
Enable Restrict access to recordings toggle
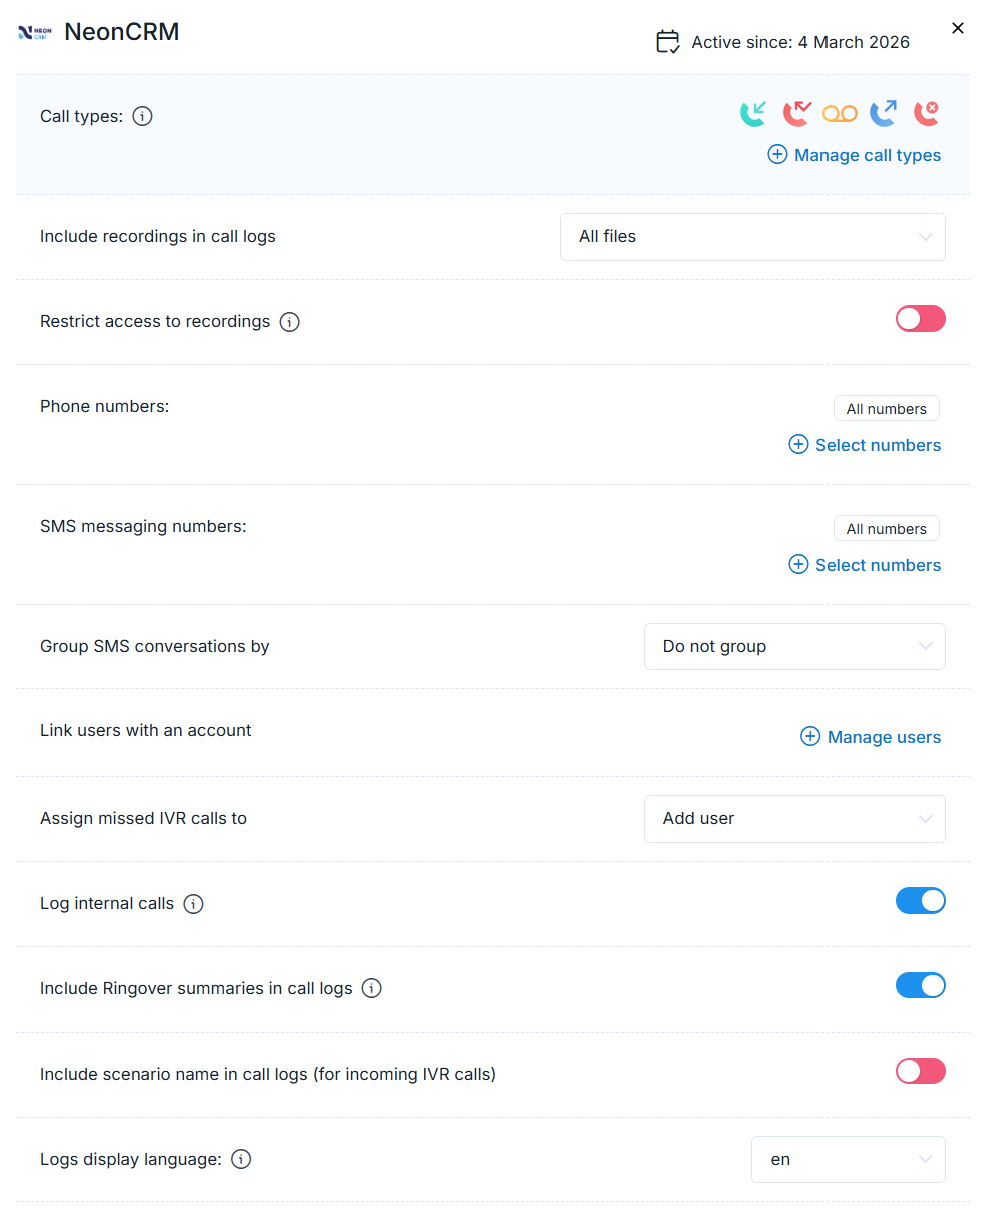click(x=920, y=319)
